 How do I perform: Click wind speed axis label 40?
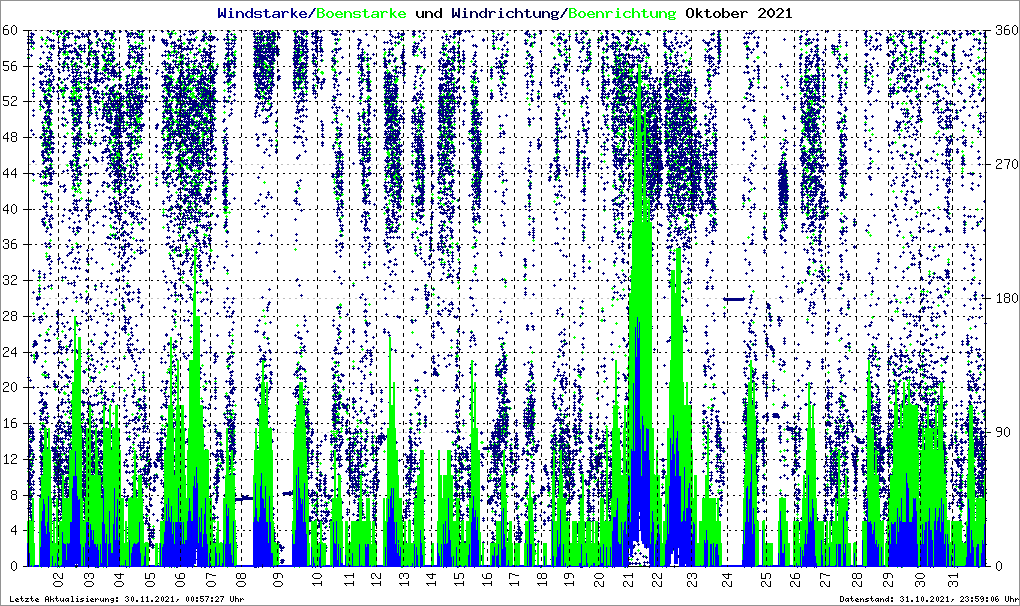tap(10, 209)
